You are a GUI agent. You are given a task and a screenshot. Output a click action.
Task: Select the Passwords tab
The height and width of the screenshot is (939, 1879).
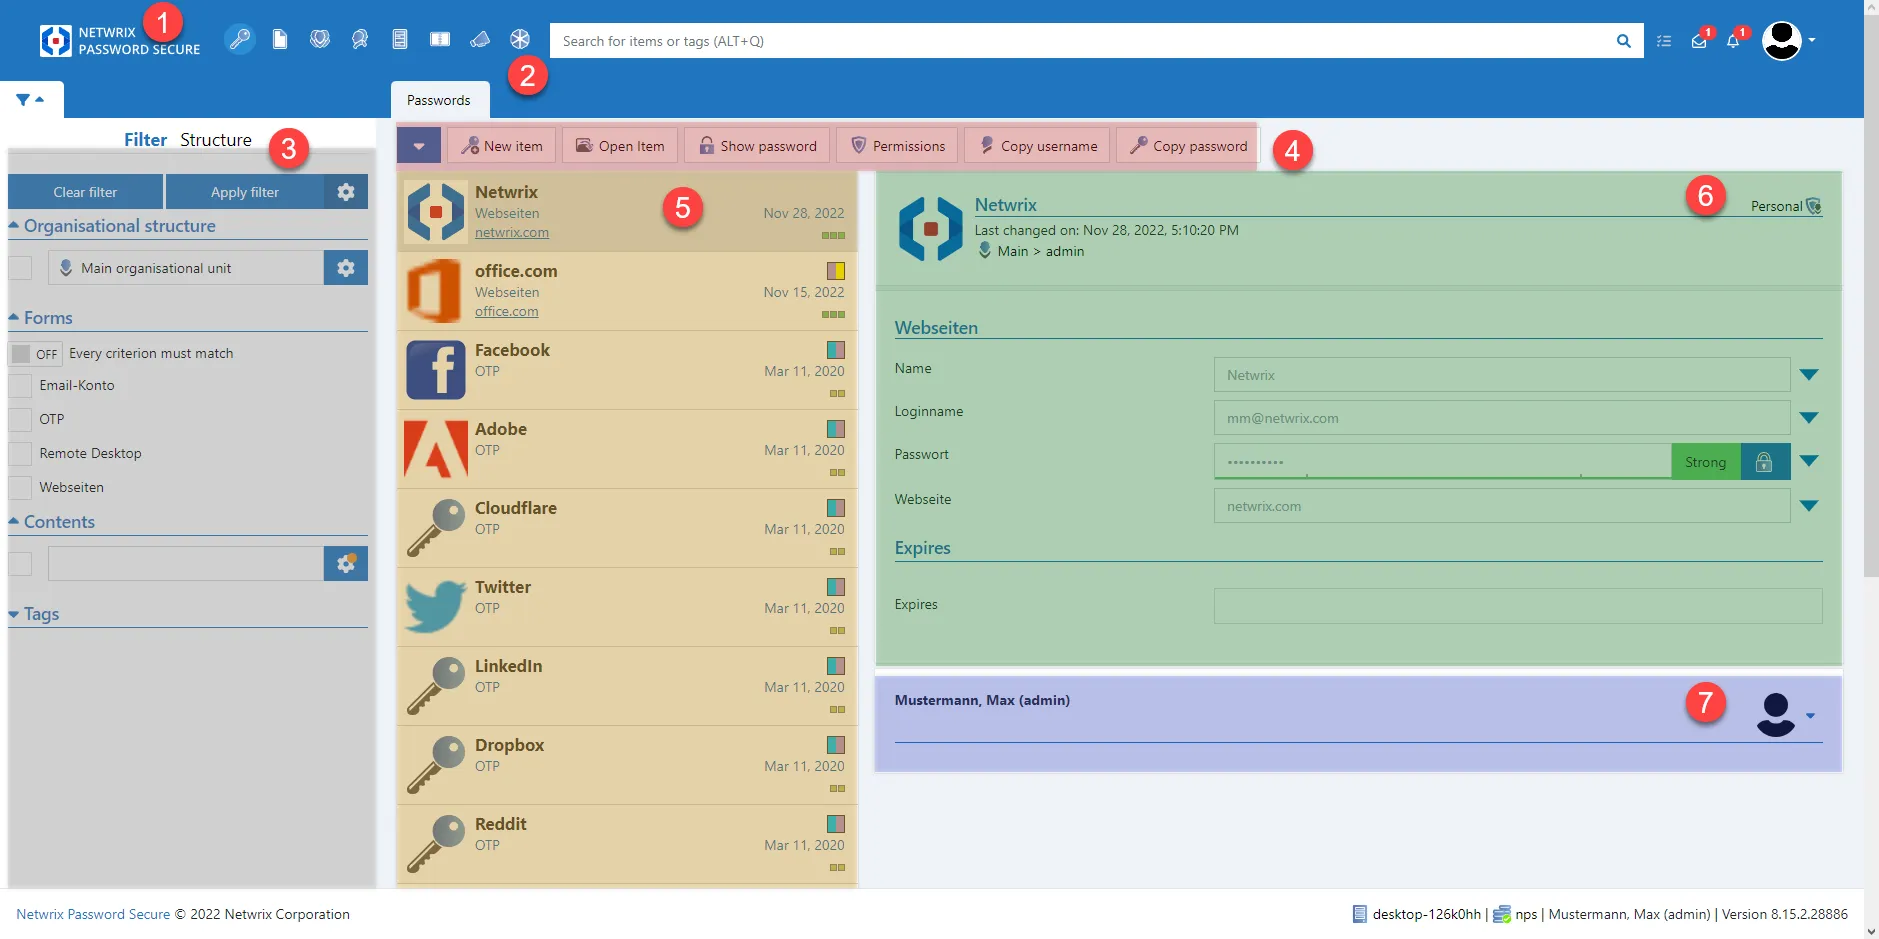(439, 100)
